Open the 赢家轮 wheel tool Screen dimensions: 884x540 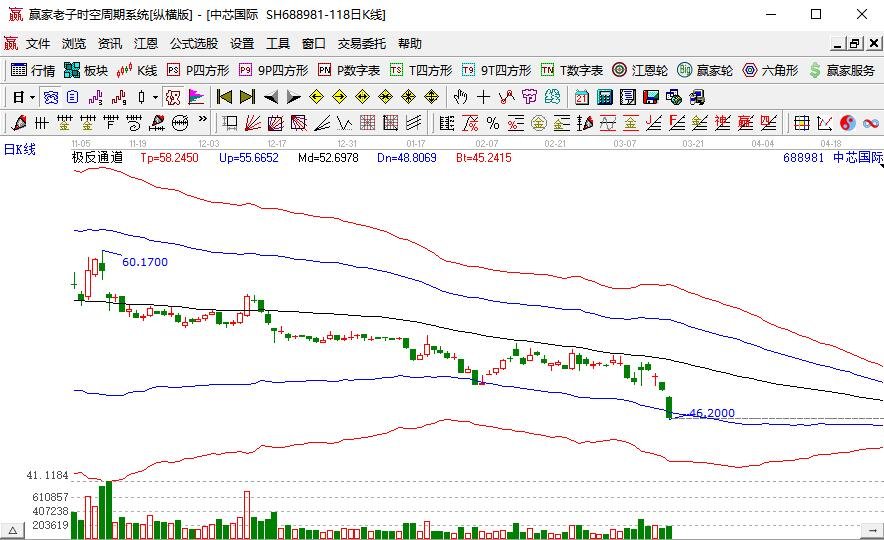(705, 70)
